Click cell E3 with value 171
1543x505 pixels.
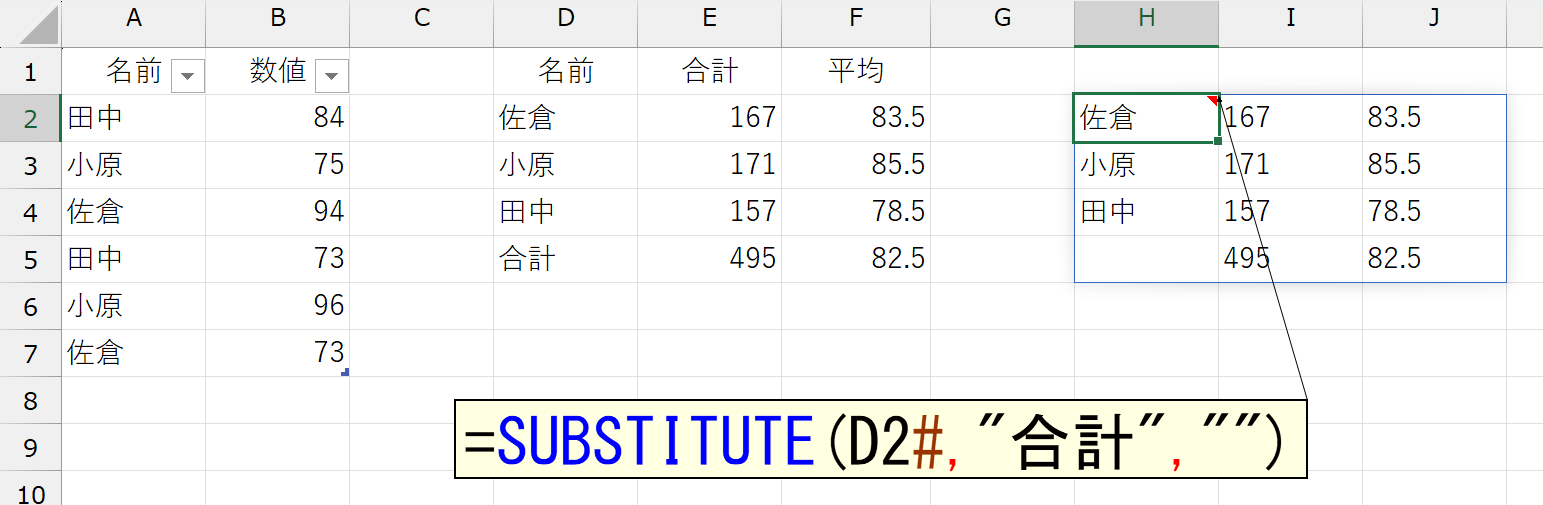[710, 165]
